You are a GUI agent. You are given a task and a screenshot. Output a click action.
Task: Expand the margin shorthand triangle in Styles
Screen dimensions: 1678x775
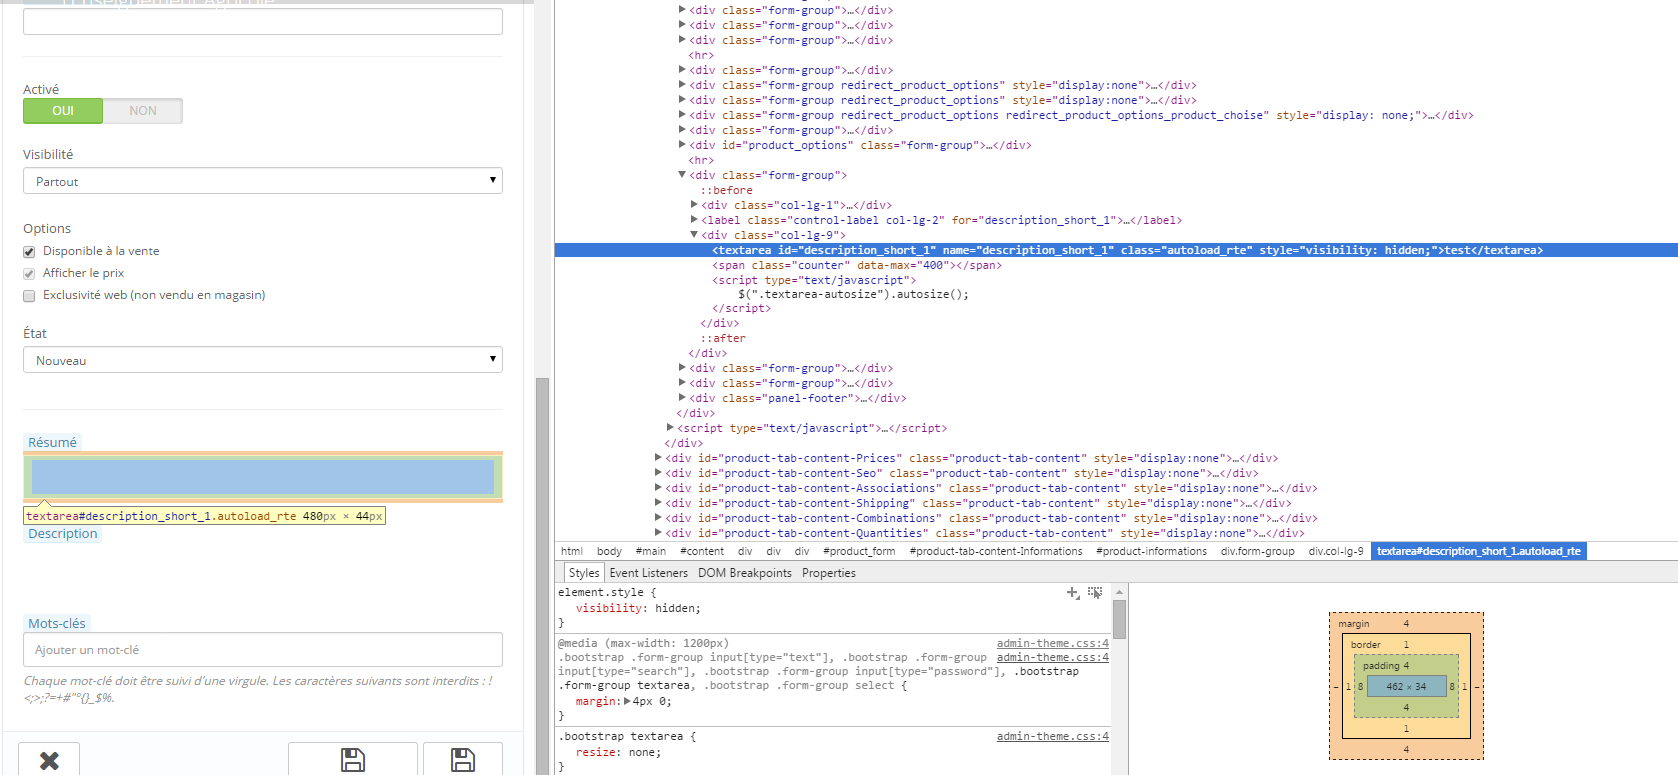pos(627,701)
